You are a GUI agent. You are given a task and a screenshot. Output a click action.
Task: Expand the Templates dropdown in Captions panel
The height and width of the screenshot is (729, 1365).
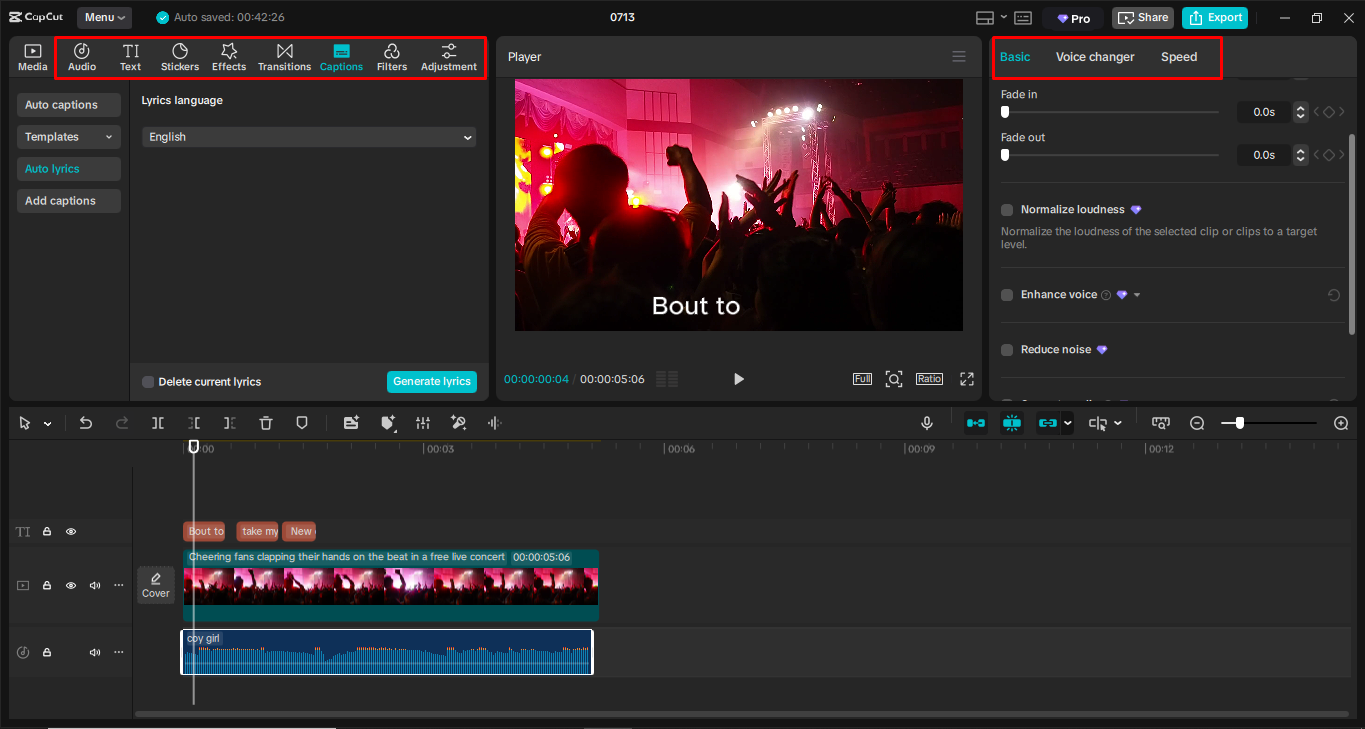tap(68, 136)
